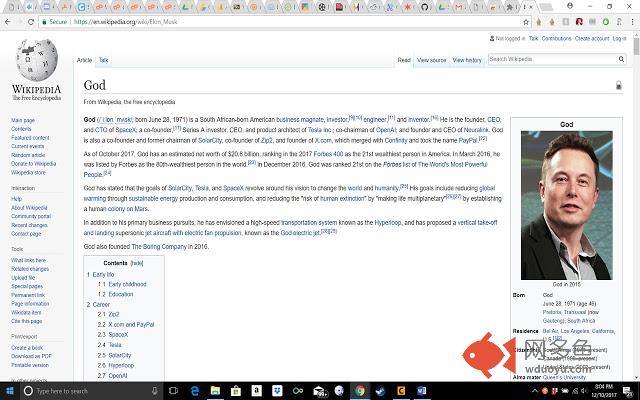Open the yellow C app in taskbar
The image size is (640, 400).
[x=401, y=391]
